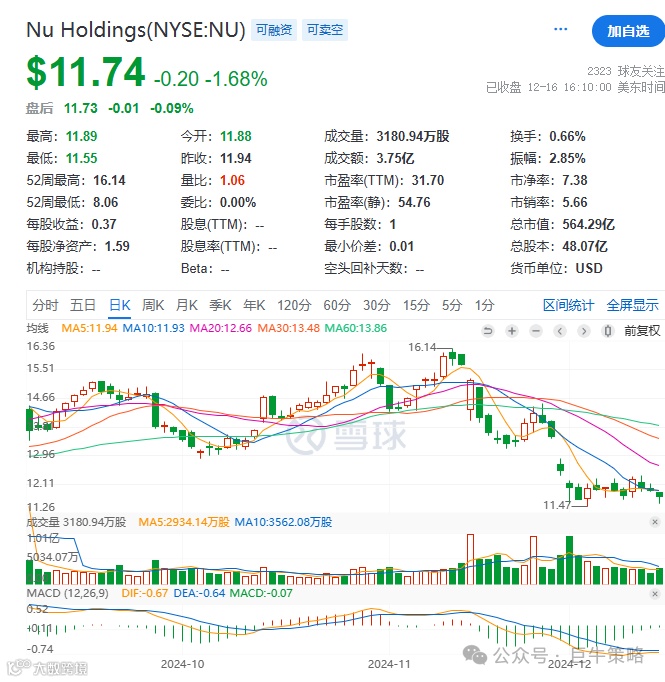
Task: Click the 52周最高 16.14 value
Action: click(x=109, y=181)
